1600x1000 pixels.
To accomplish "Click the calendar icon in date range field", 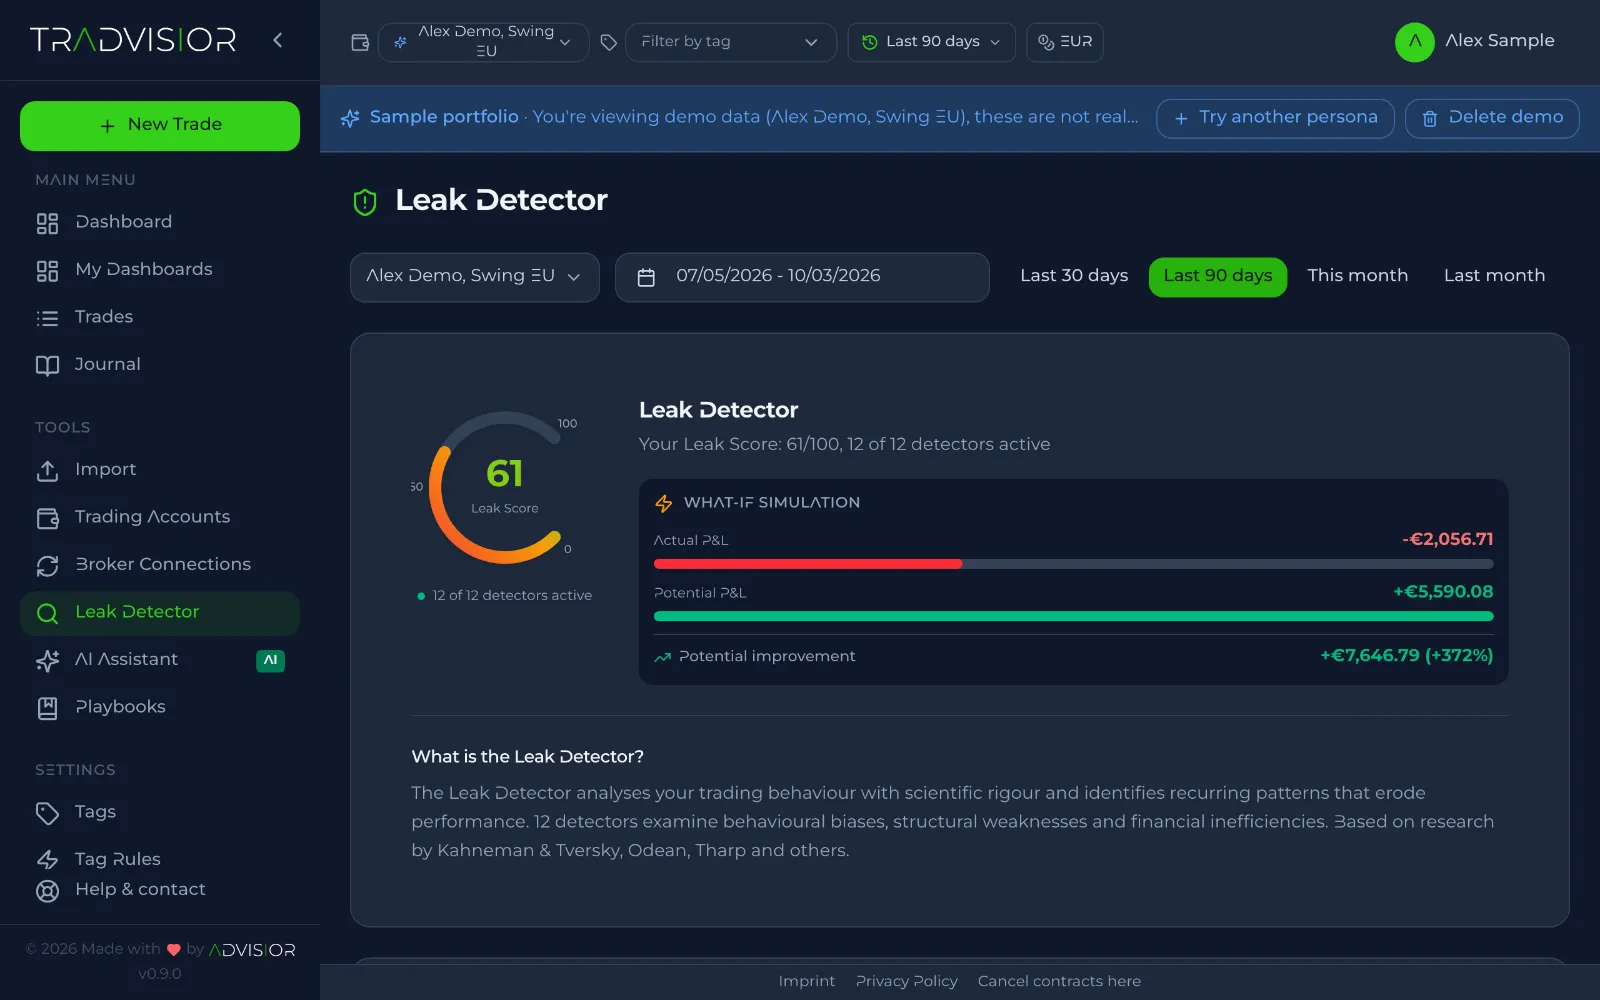I will coord(646,277).
